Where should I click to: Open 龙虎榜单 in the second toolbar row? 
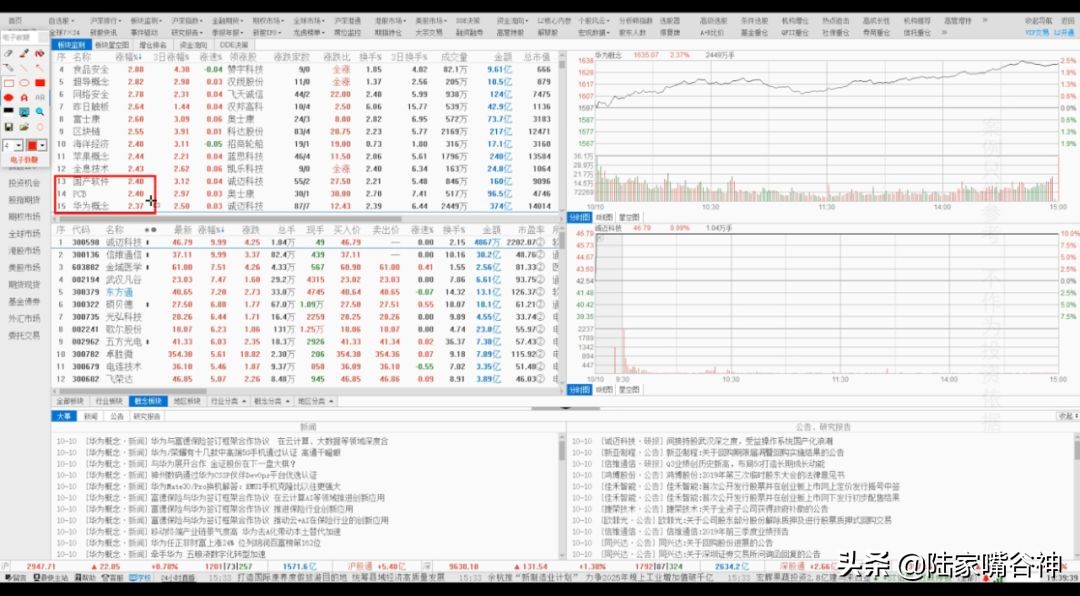click(307, 32)
